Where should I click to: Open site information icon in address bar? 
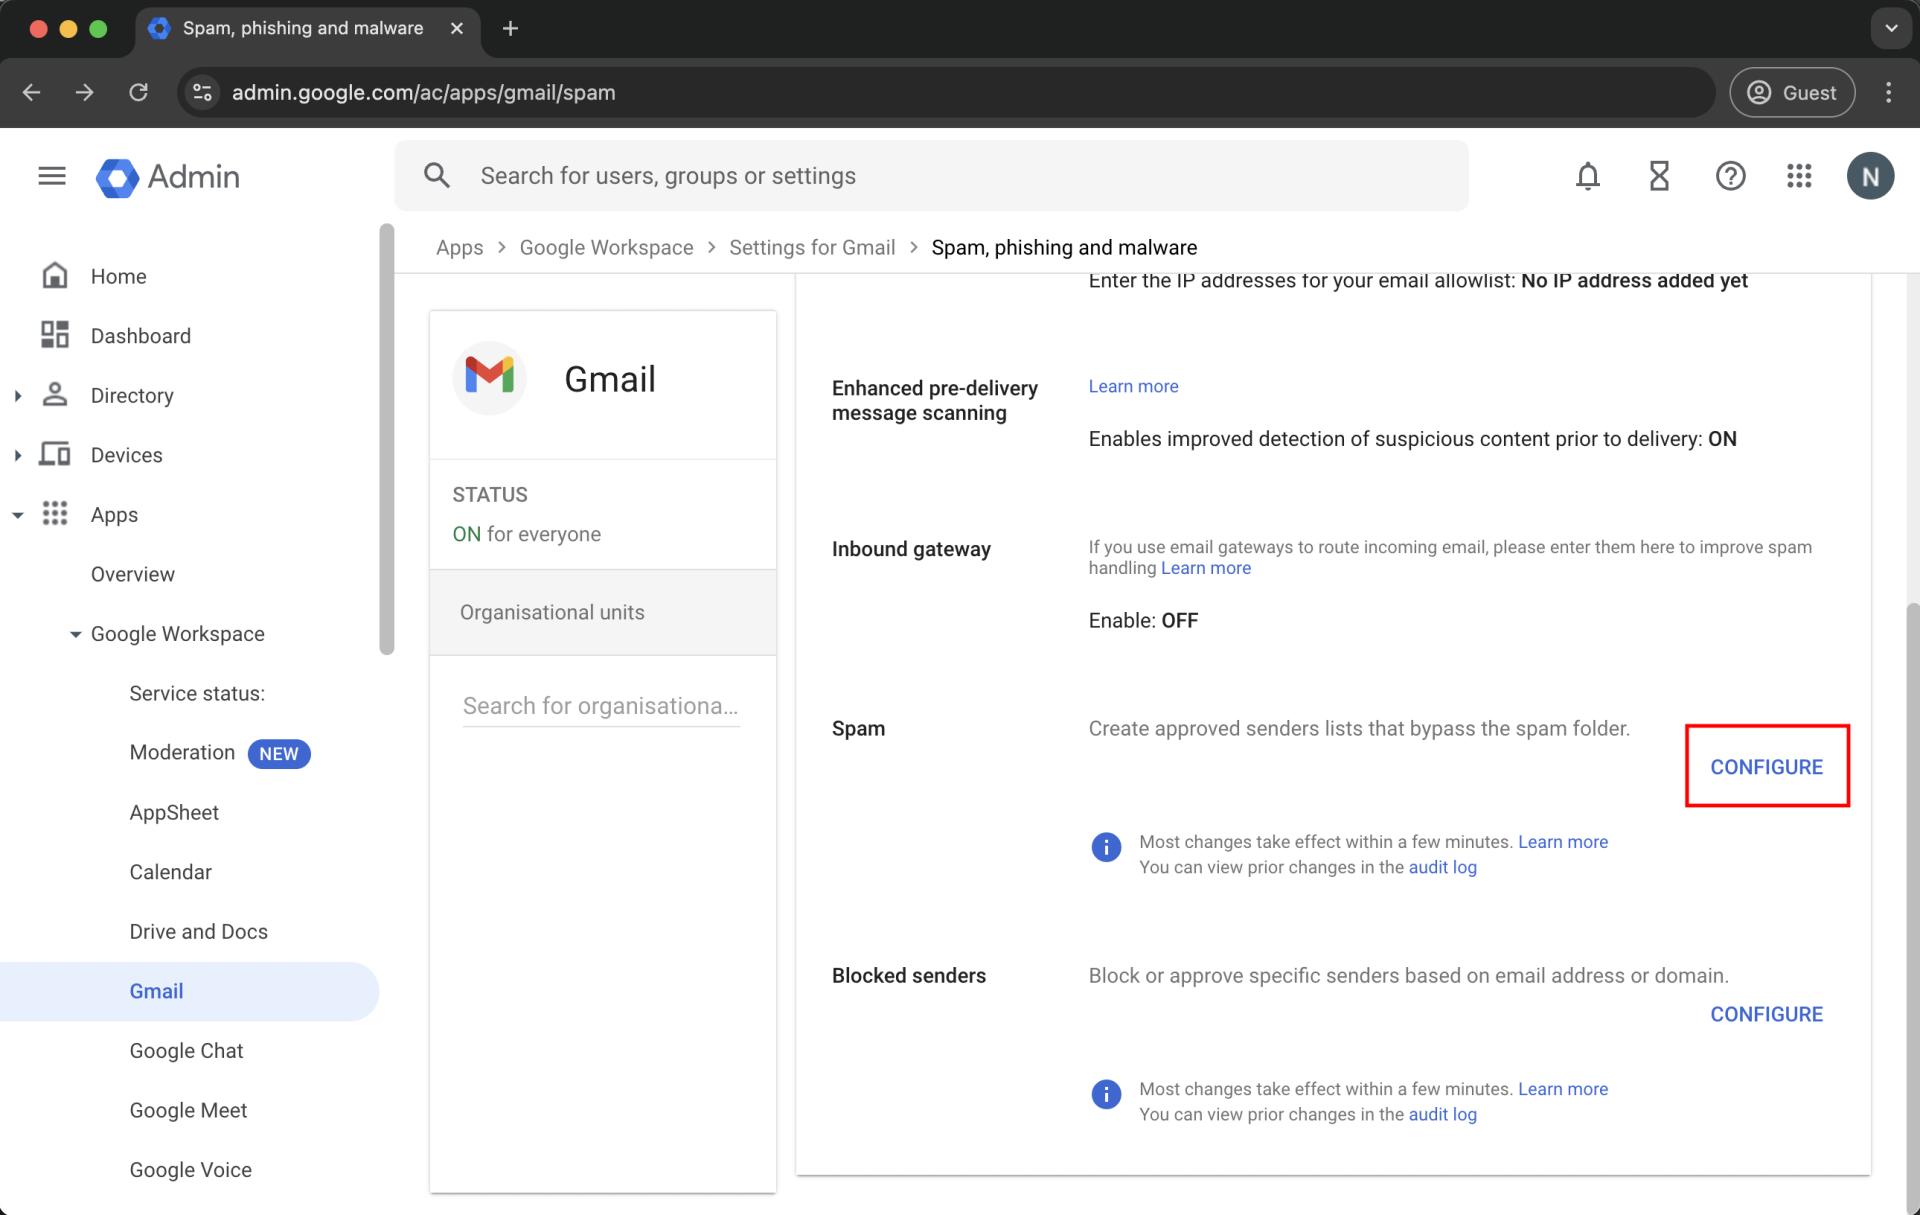tap(203, 92)
